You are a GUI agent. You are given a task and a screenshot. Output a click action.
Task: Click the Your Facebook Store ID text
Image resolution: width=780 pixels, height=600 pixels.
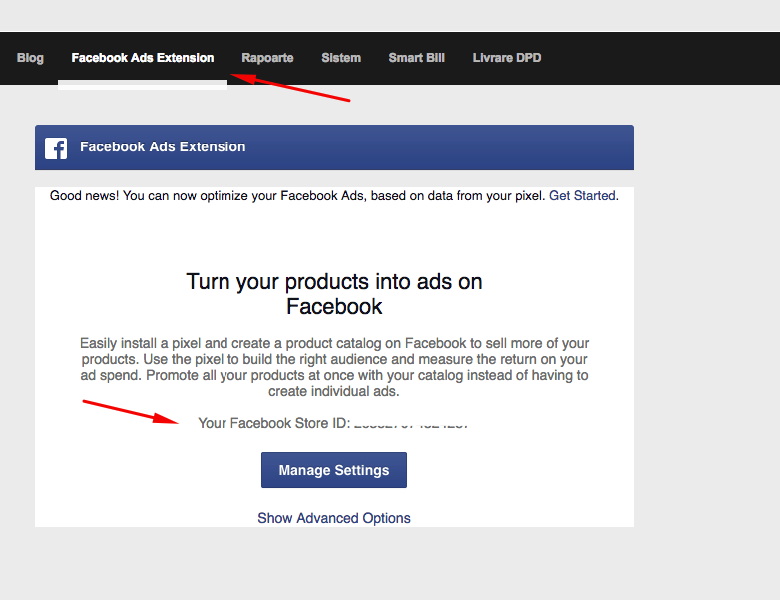(333, 423)
